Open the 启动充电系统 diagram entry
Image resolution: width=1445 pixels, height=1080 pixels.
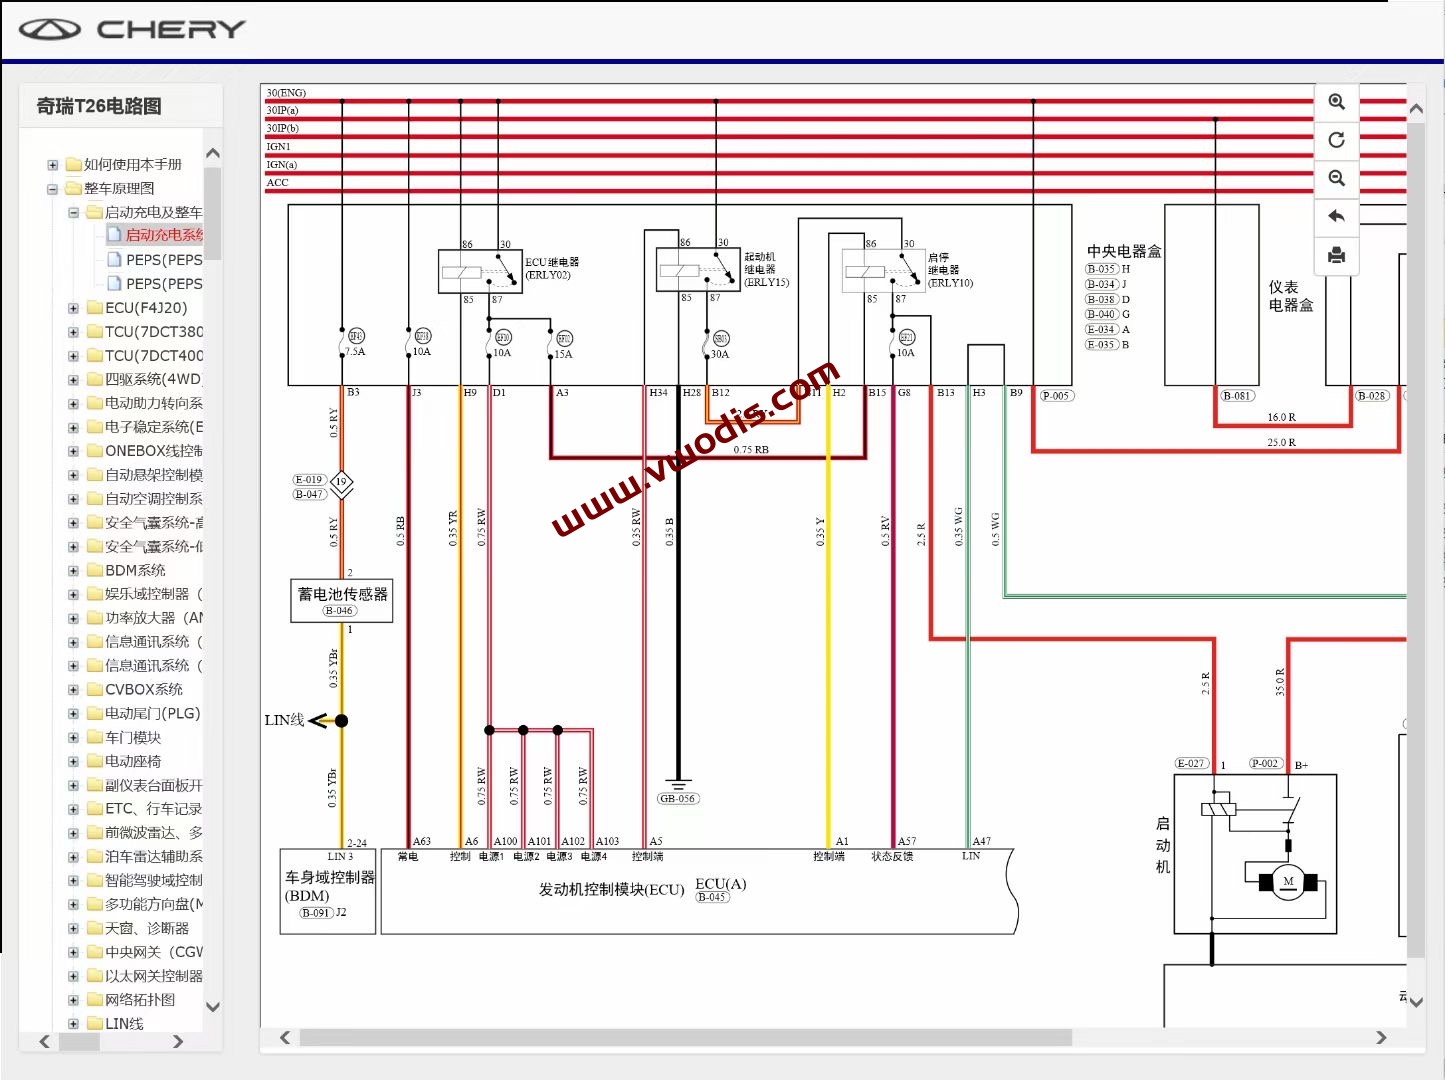164,235
